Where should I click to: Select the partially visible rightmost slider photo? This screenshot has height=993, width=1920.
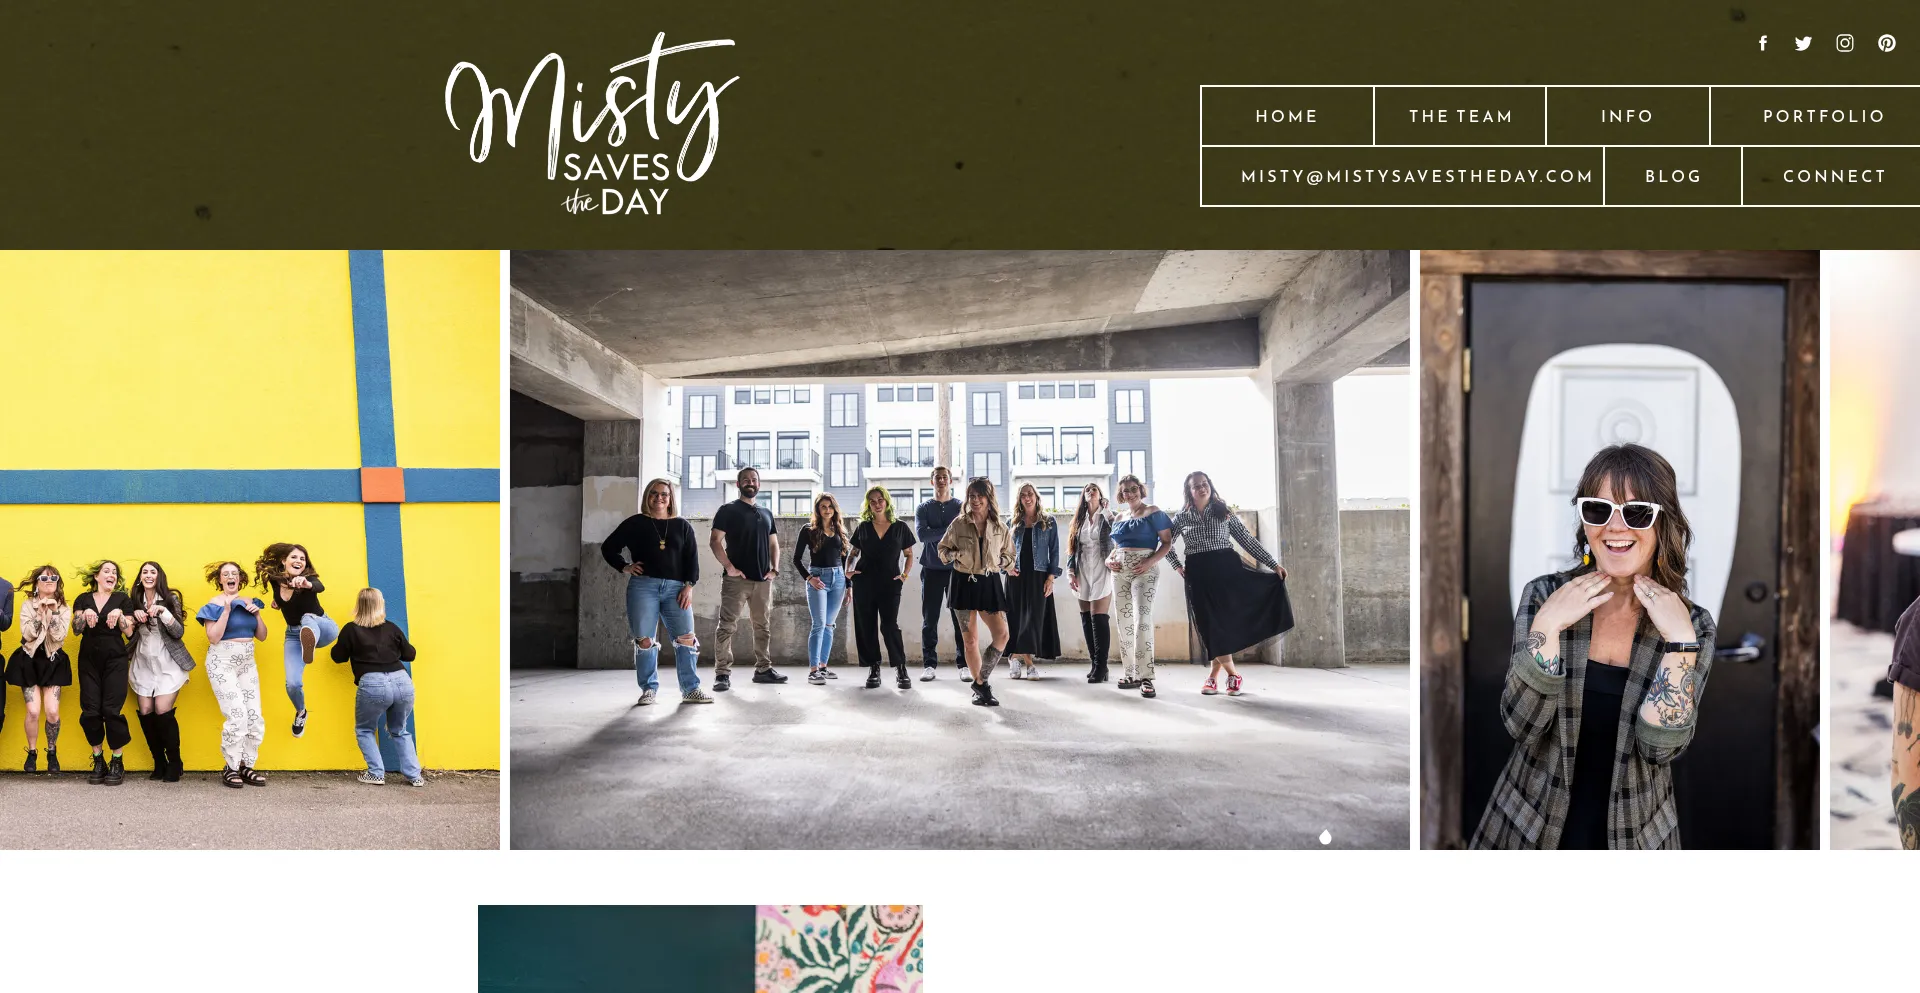(1875, 550)
